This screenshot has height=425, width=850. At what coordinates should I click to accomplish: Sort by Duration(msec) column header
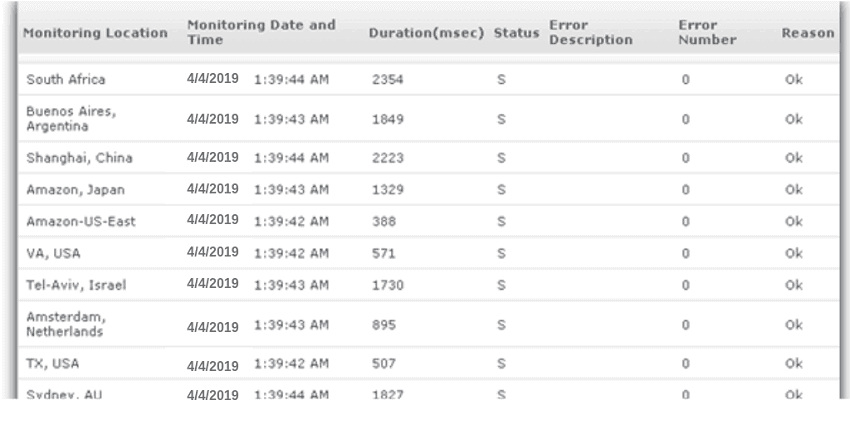(x=426, y=33)
